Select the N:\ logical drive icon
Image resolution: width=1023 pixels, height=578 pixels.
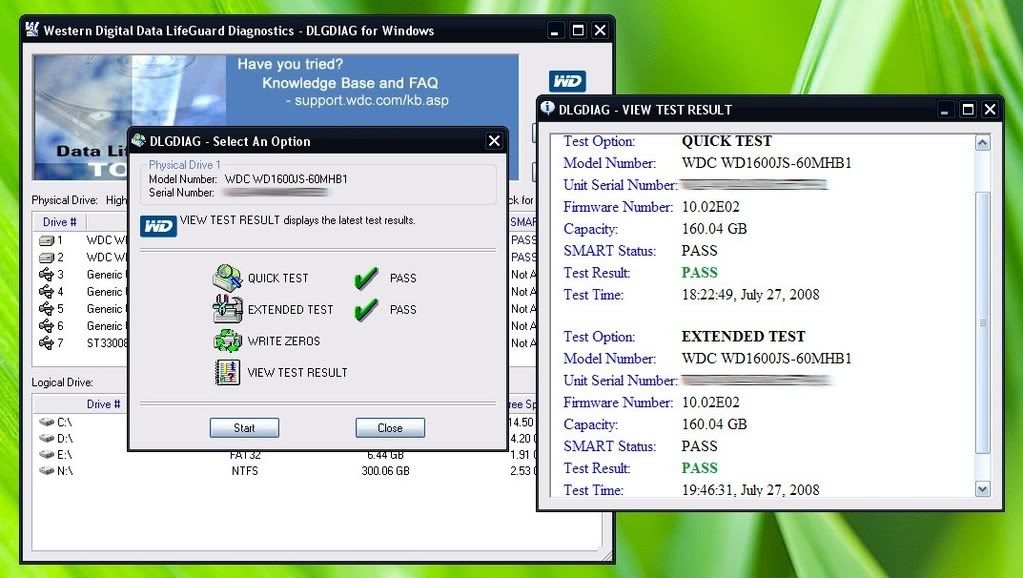[x=46, y=470]
